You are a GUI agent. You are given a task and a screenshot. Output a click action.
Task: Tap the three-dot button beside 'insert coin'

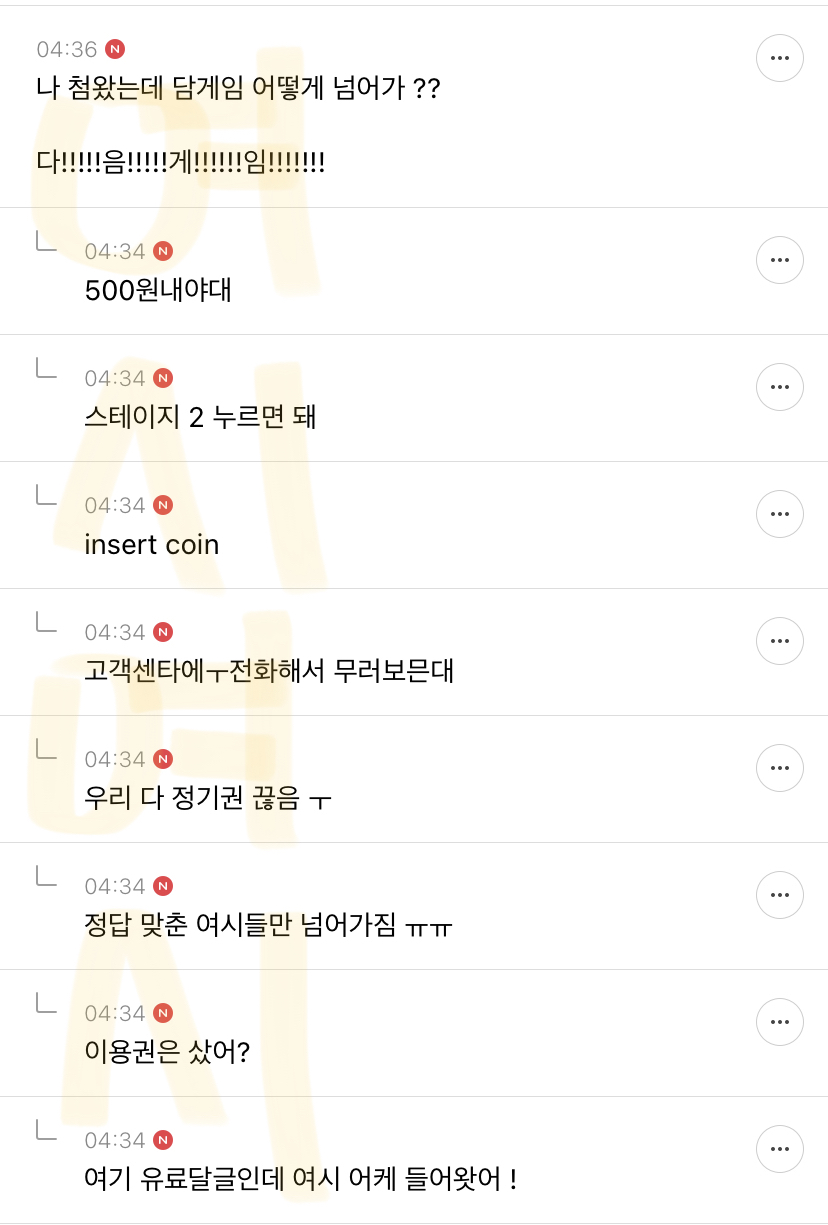coord(779,514)
